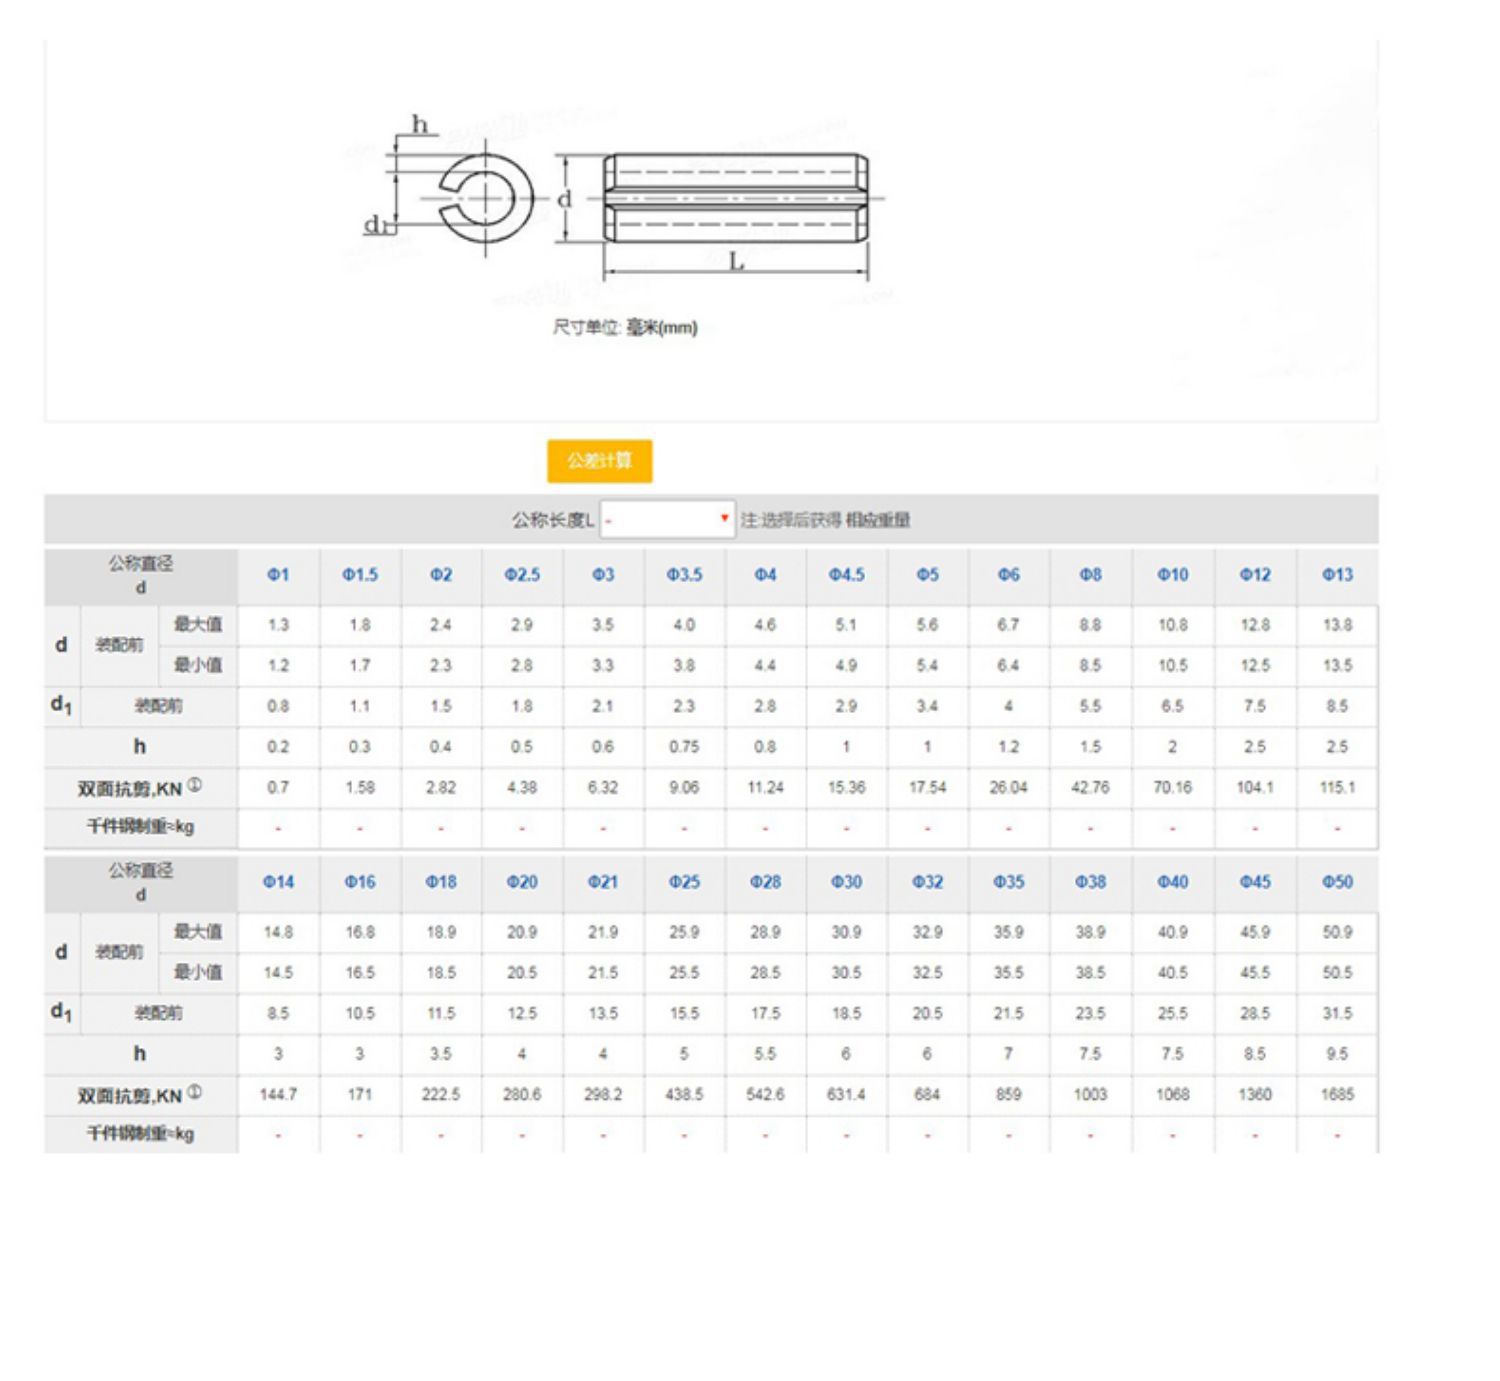Select the 104.1 shear value cell
The width and height of the screenshot is (1500, 1381).
pos(1255,788)
